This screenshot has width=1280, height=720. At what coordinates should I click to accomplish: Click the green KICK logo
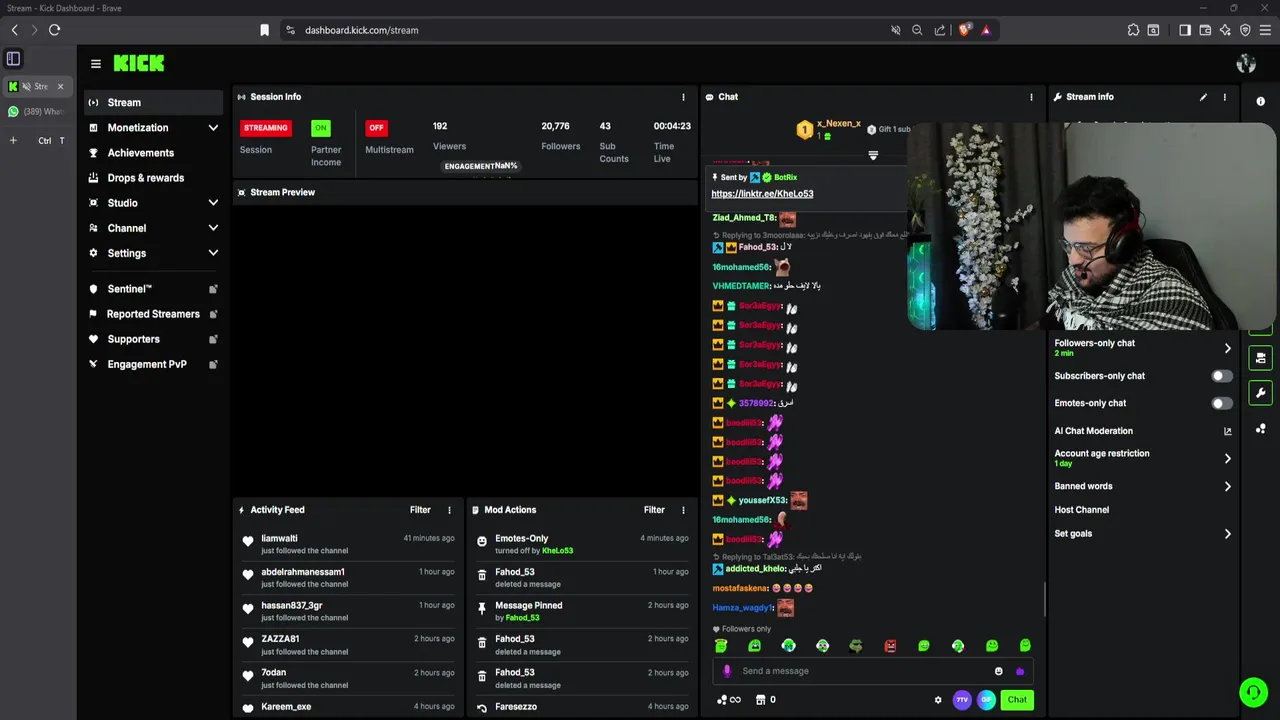[x=138, y=63]
